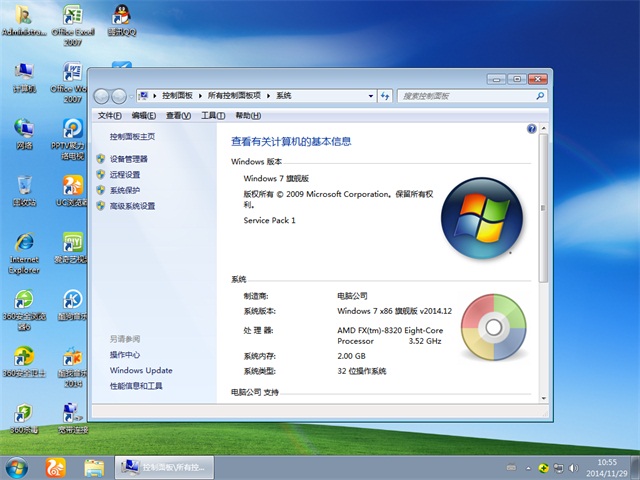The image size is (640, 480).
Task: Expand breadcrumb arrow after 控制面板
Action: point(201,96)
